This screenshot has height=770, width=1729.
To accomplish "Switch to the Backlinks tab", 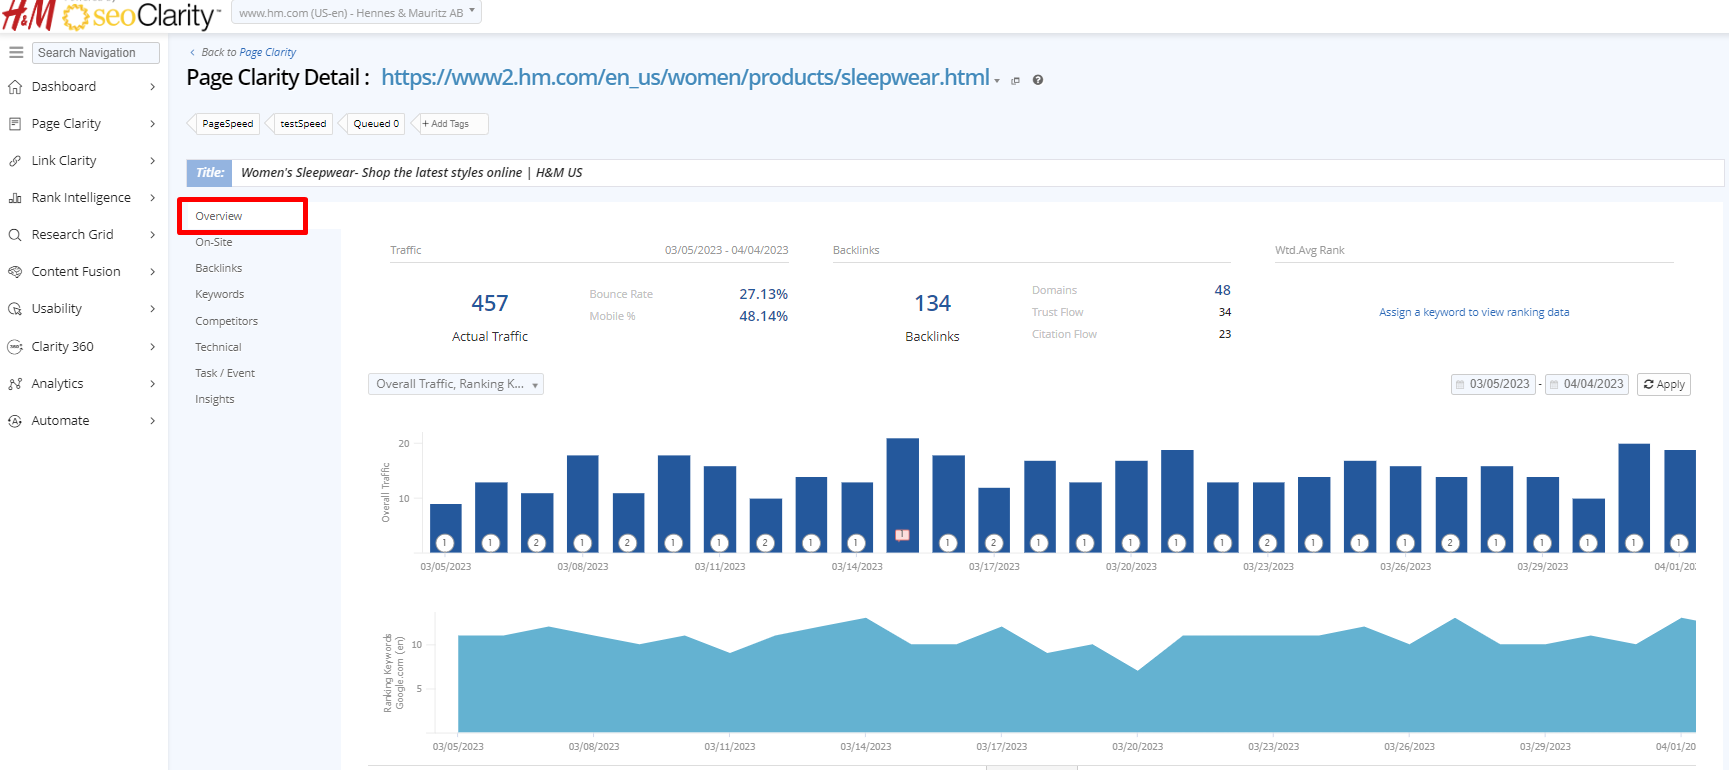I will pyautogui.click(x=219, y=268).
